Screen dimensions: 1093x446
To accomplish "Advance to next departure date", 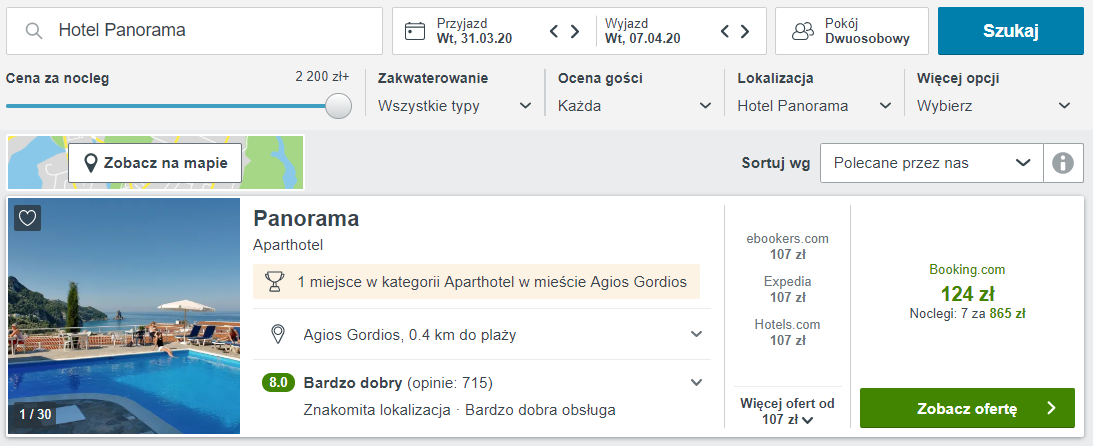I will (x=747, y=31).
